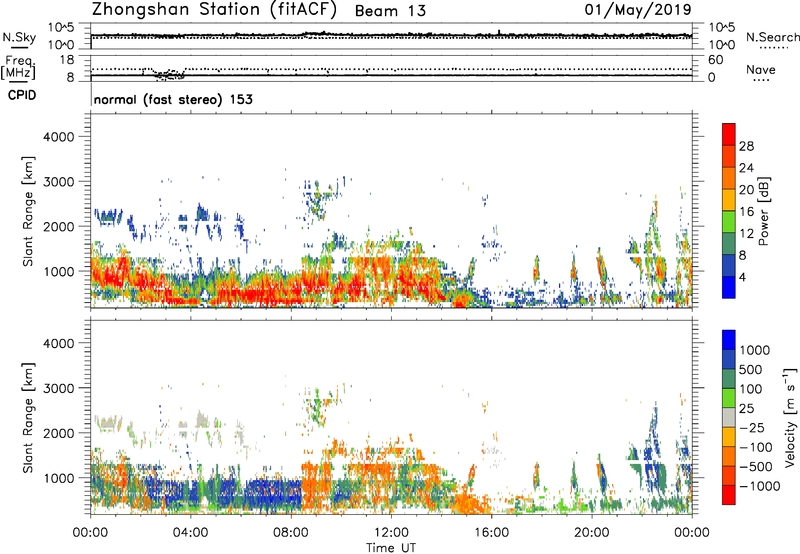Click the "10^0" tick next to the N.Sky label

61,45
